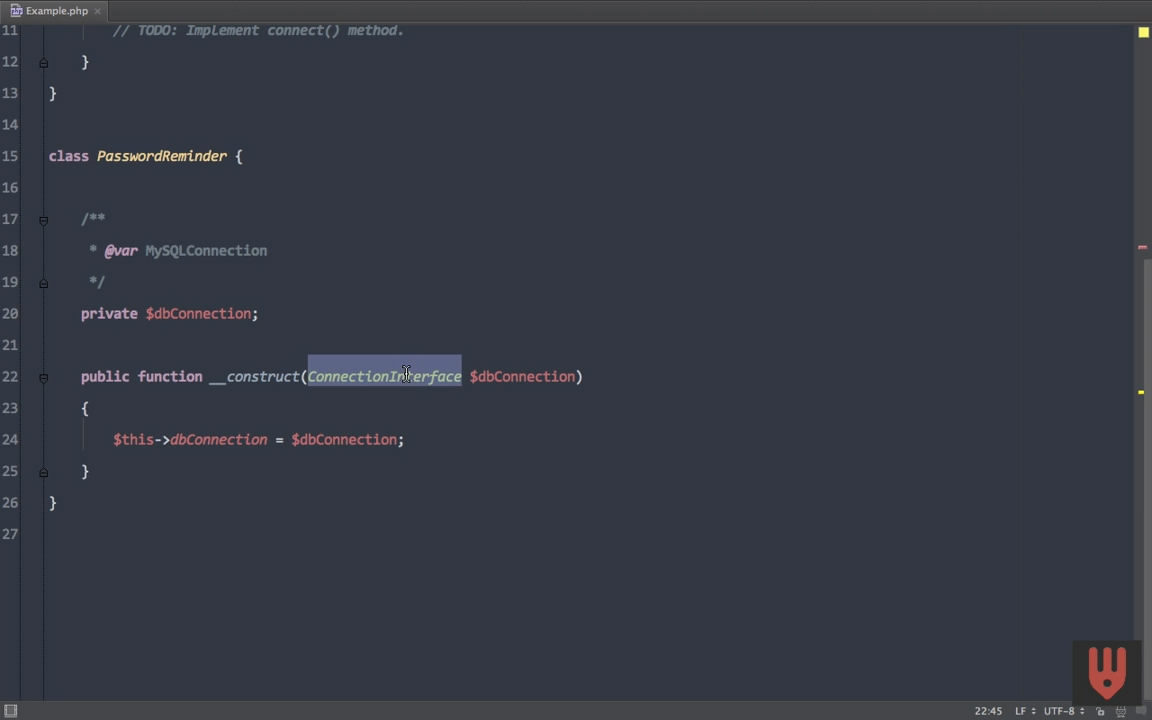The height and width of the screenshot is (720, 1152).
Task: Click the TODO comment on line 11
Action: pyautogui.click(x=258, y=30)
